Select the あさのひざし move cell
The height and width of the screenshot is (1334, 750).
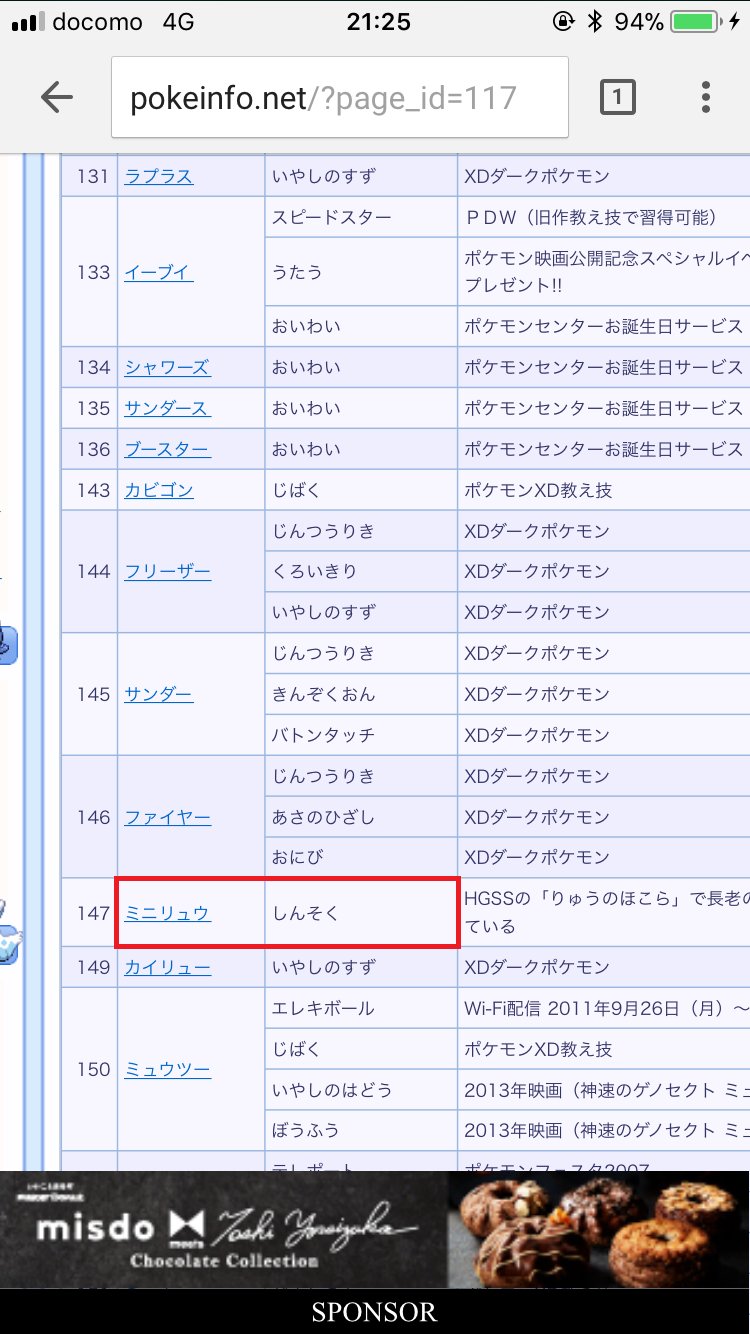(361, 817)
